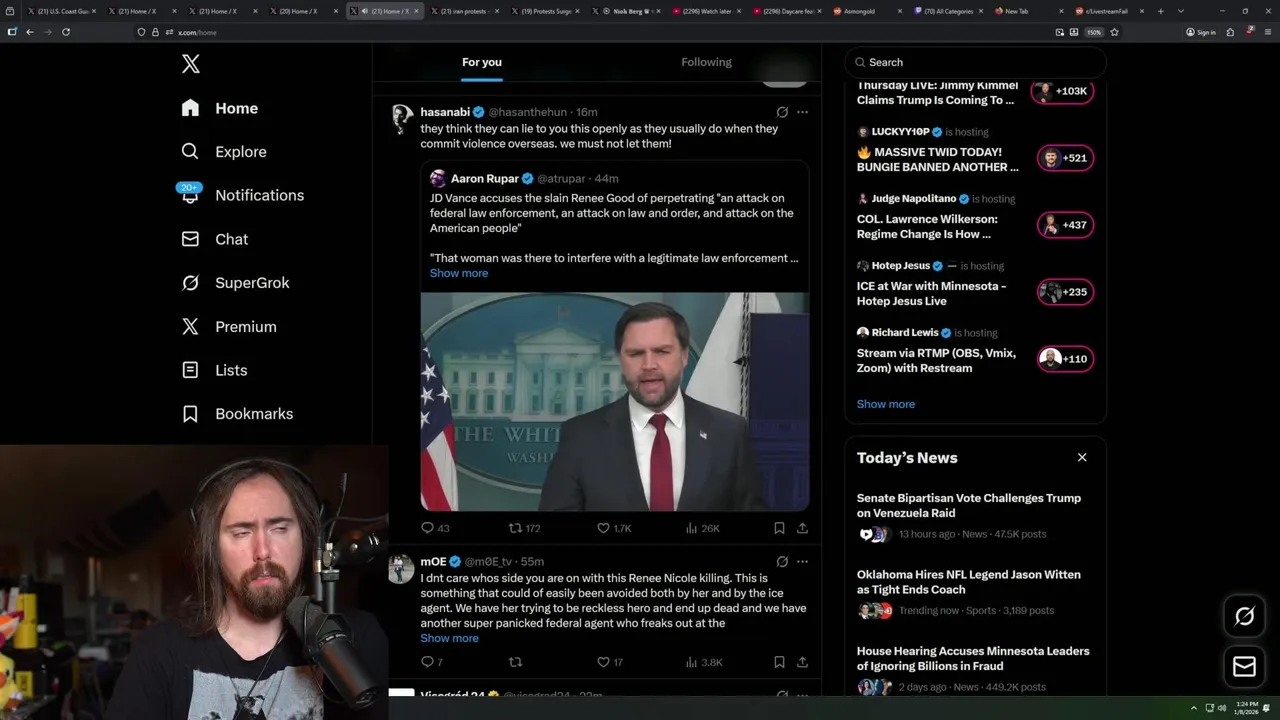Click the Search input field
Viewport: 1280px width, 720px height.
(x=975, y=62)
